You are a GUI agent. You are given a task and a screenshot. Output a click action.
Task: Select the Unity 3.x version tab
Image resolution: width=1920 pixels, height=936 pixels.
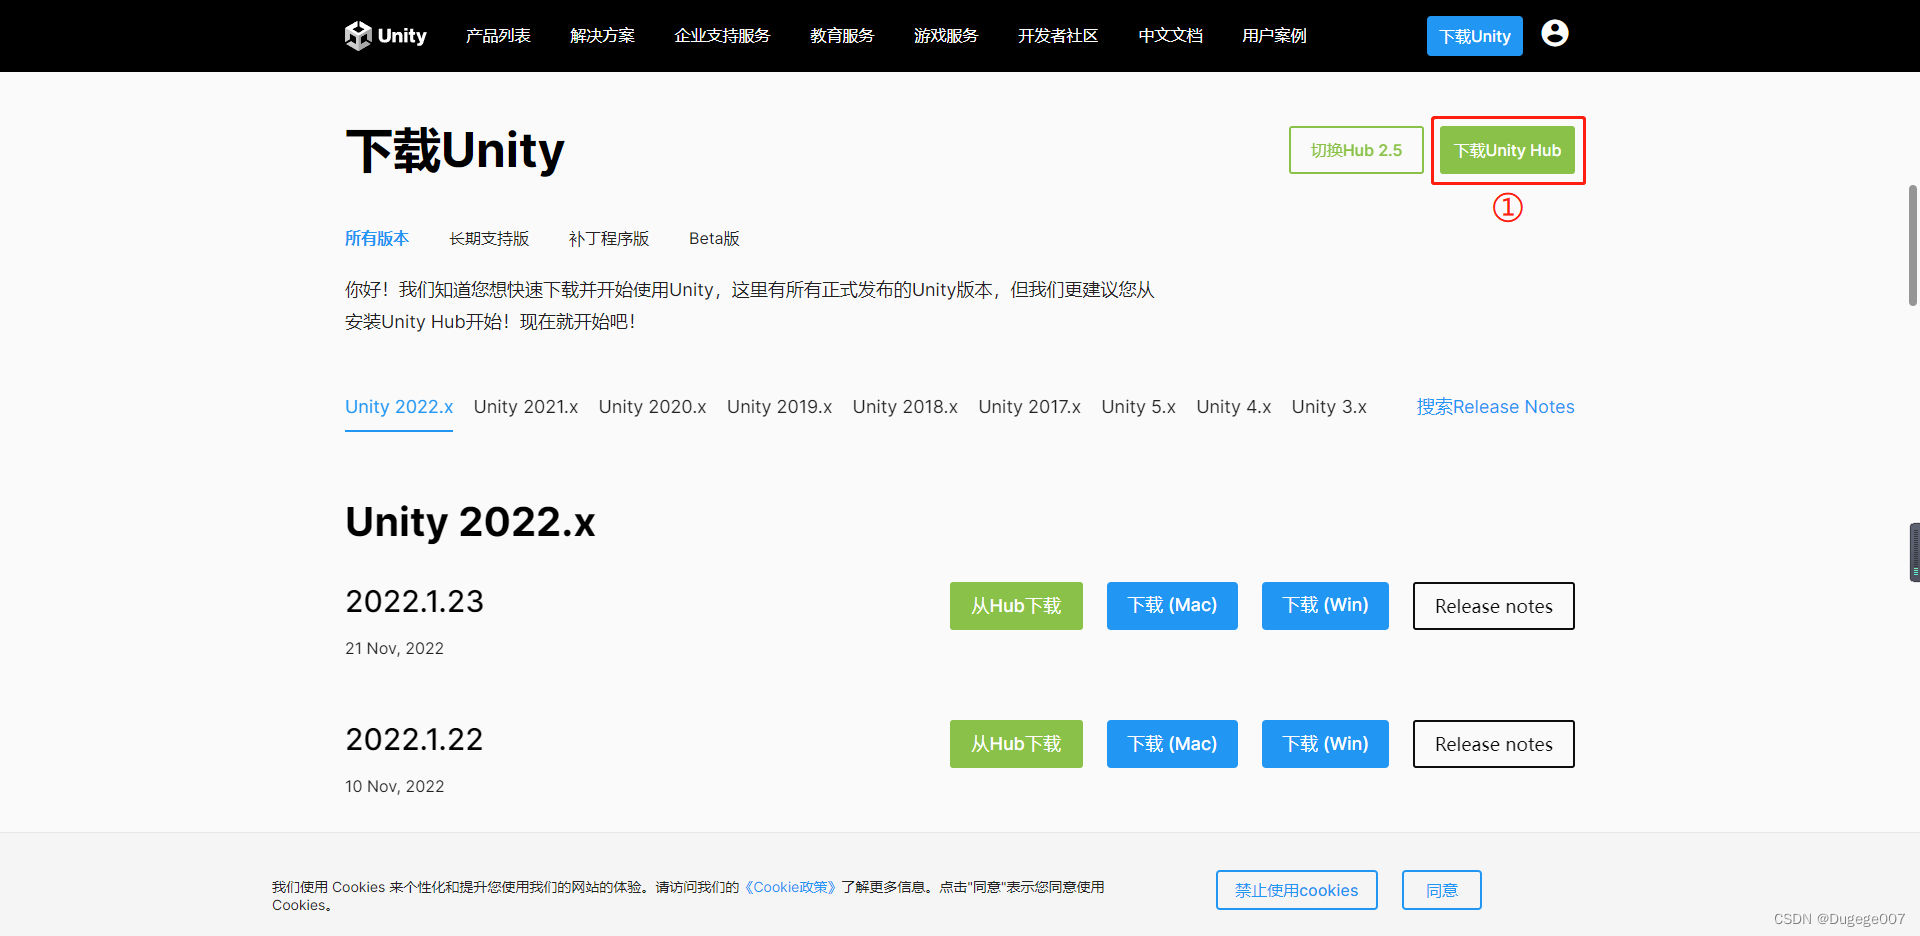pos(1329,407)
